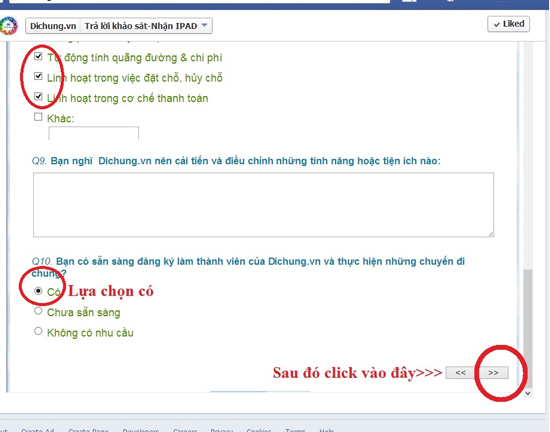Select the Chưa sẵn sàng radio option
The width and height of the screenshot is (550, 432).
coord(38,311)
